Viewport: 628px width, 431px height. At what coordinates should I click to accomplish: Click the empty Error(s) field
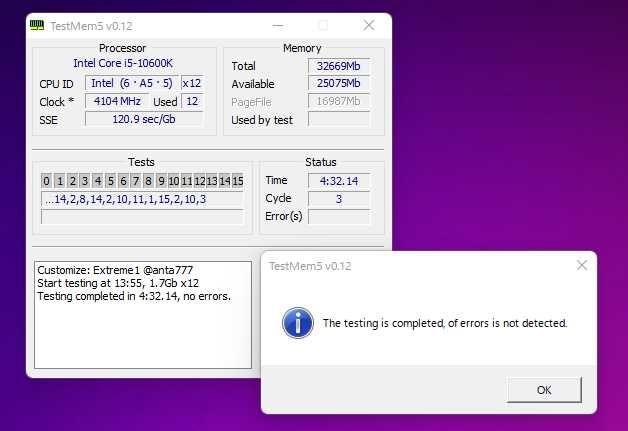(x=339, y=217)
